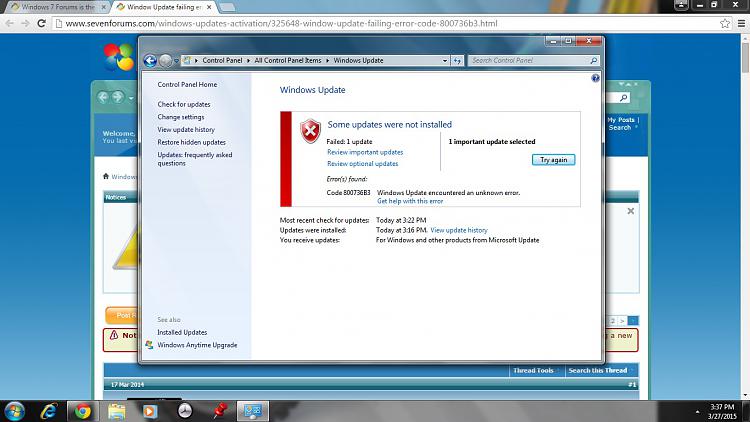The height and width of the screenshot is (422, 750).
Task: Open Windows Media Player taskbar icon
Action: (150, 411)
